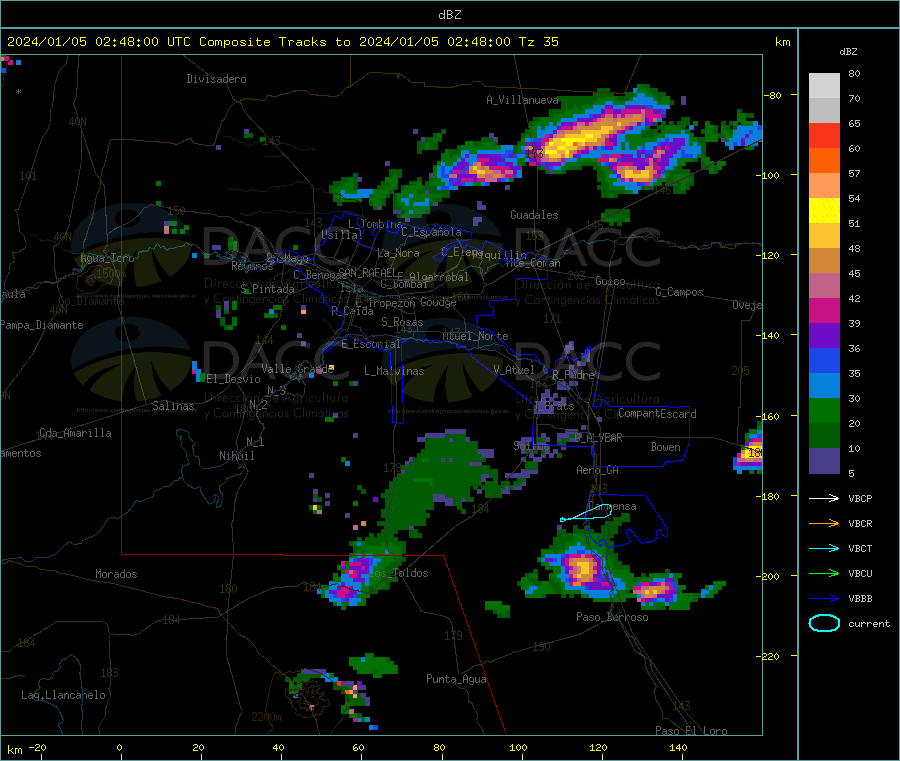Click the 'Tz 35' header value
Viewport: 900px width, 761px height.
pos(538,42)
